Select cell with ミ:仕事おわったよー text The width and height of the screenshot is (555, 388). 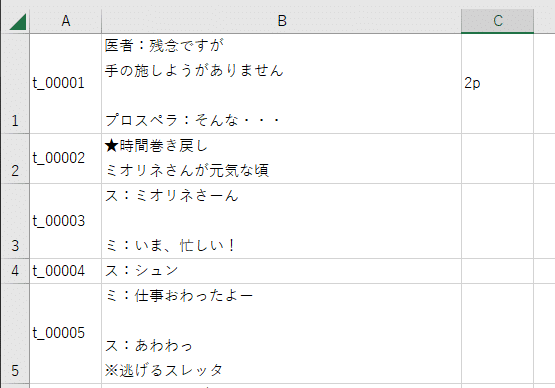(281, 333)
